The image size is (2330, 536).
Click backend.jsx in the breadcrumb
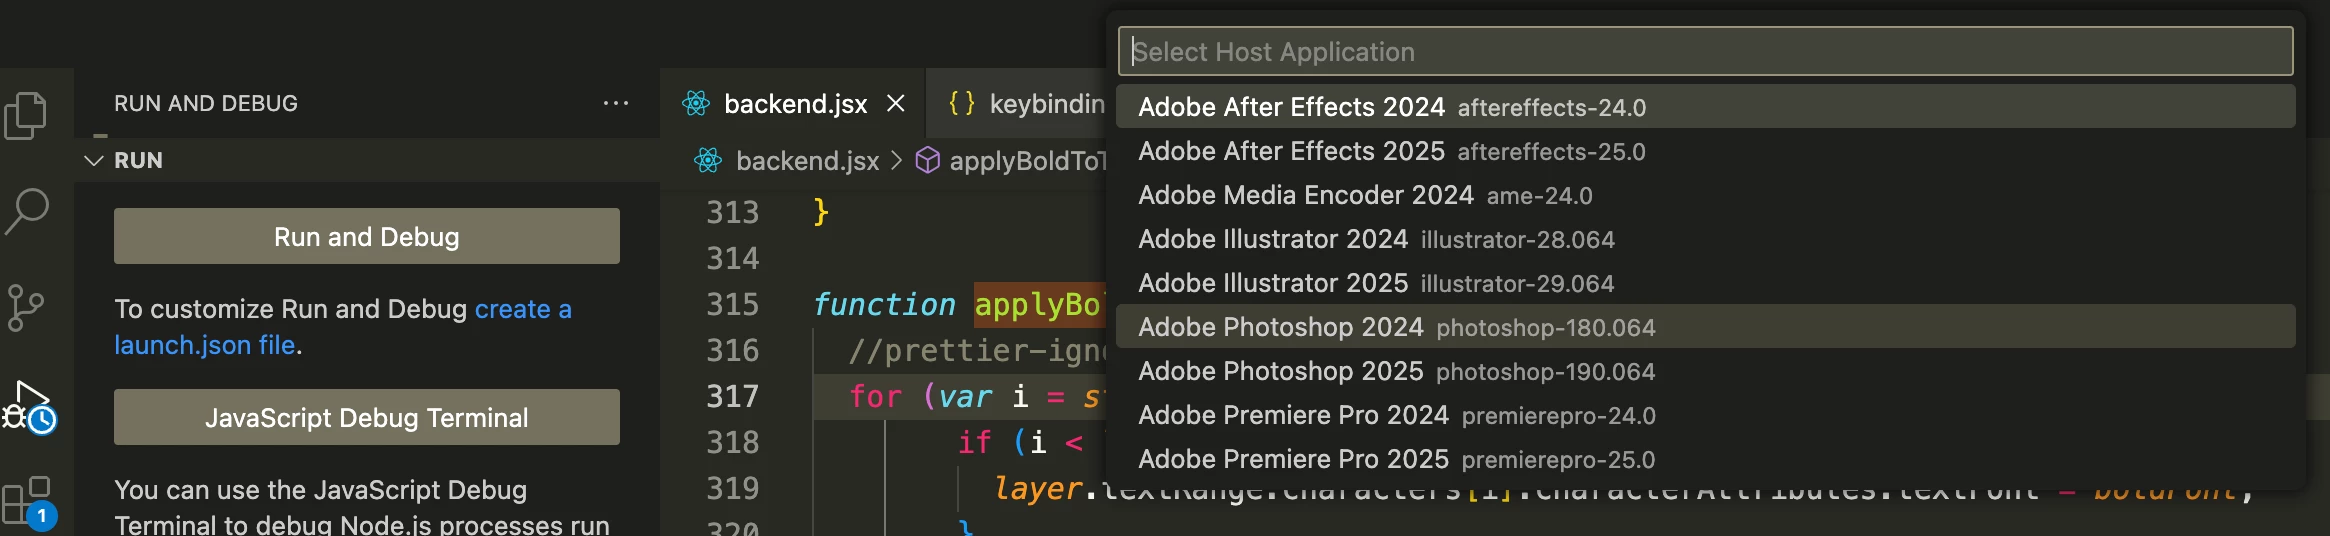807,160
